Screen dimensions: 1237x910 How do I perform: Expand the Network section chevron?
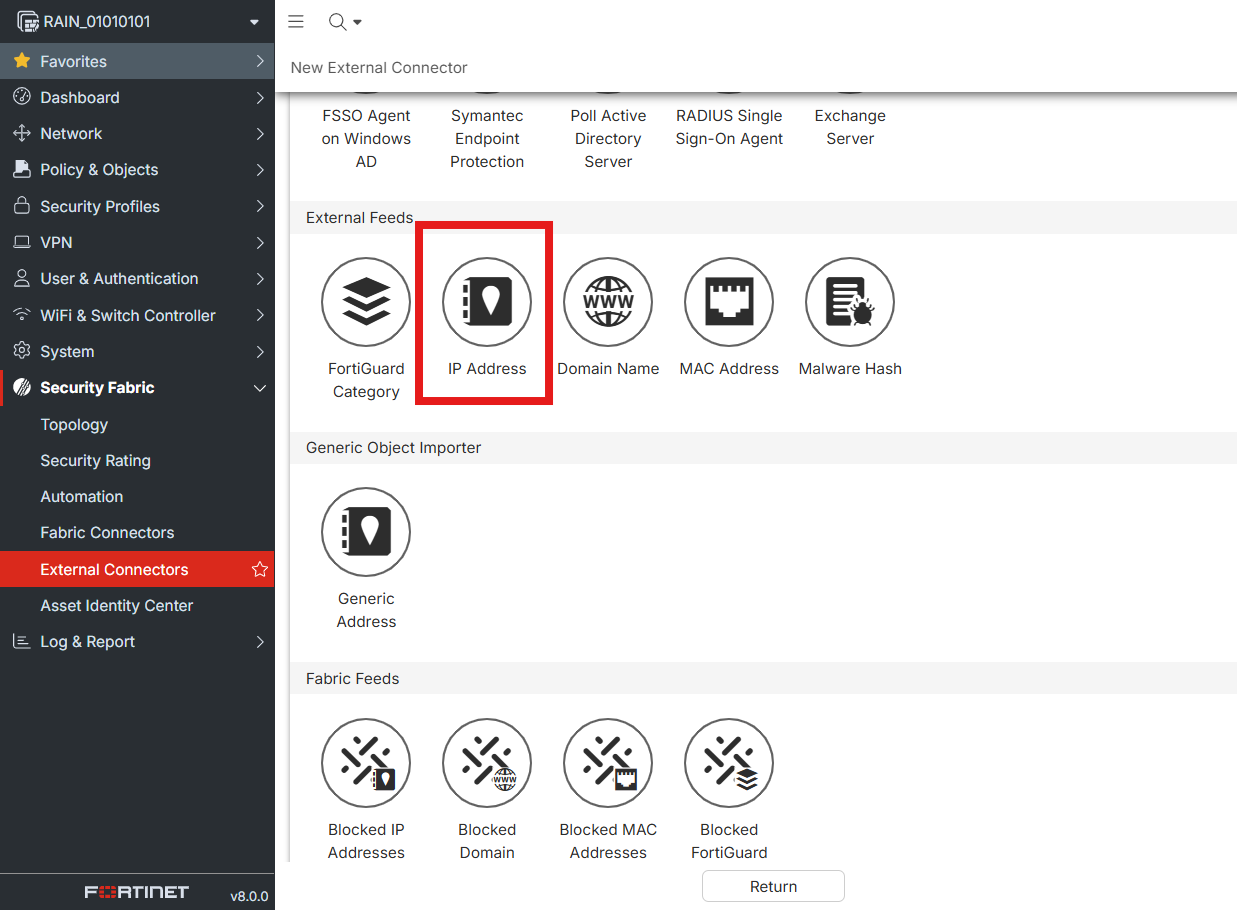pyautogui.click(x=260, y=134)
